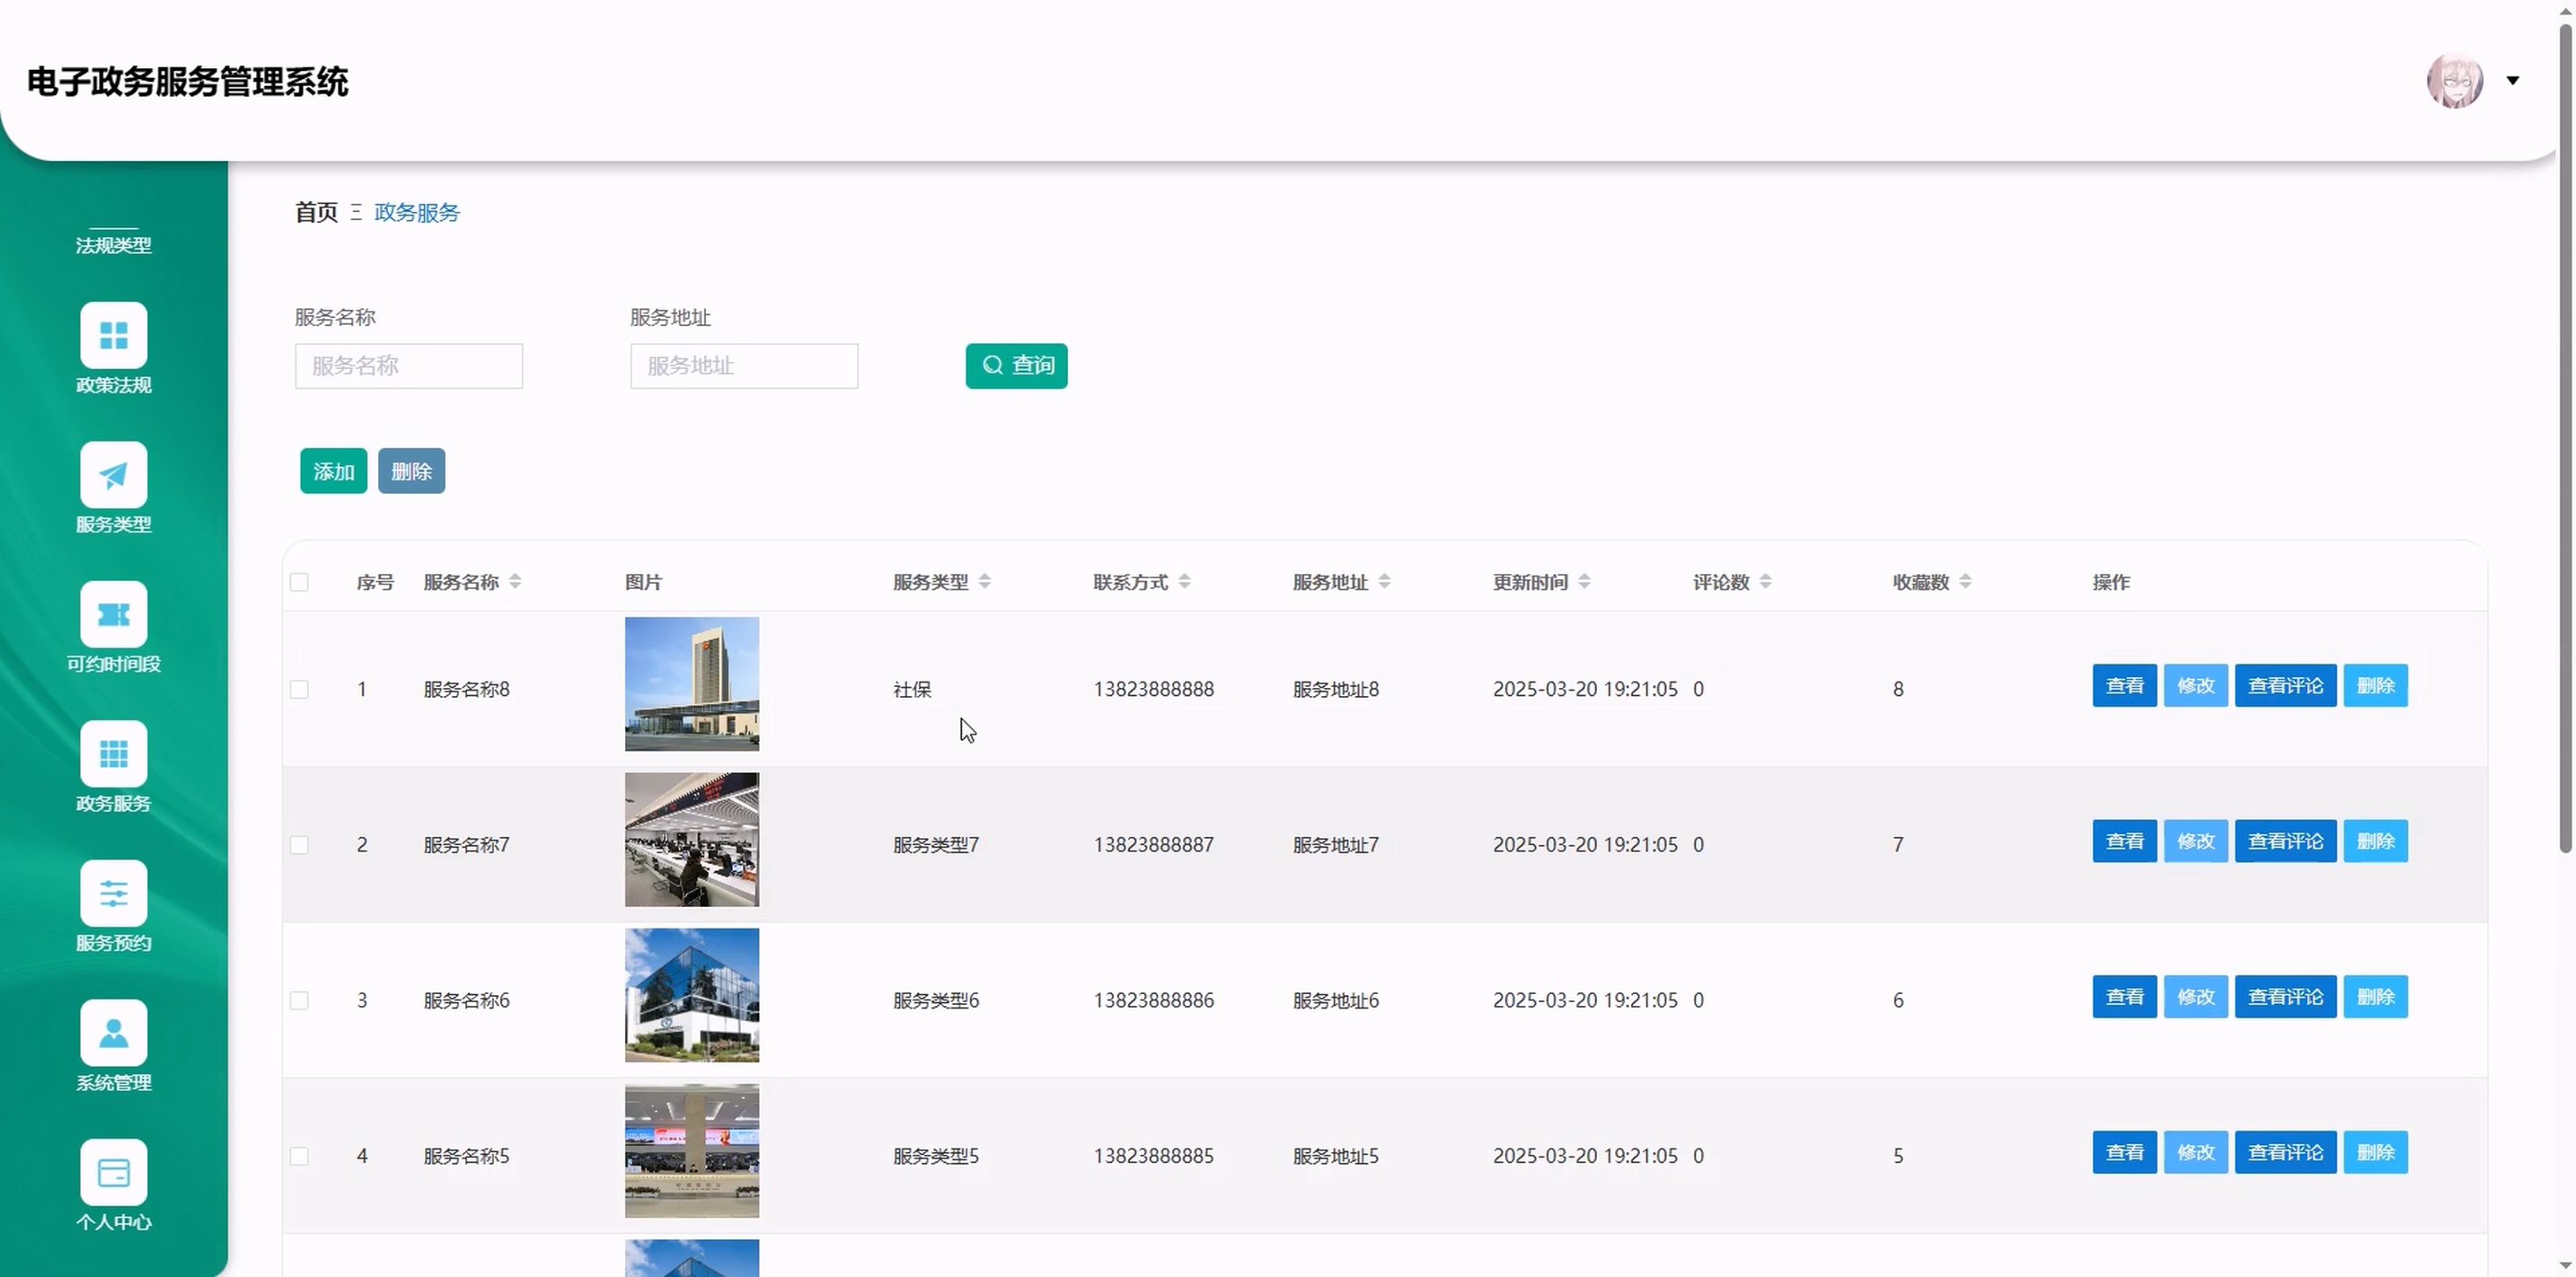The width and height of the screenshot is (2576, 1277).
Task: Check the checkbox for row 服务名称6
Action: [x=299, y=1000]
